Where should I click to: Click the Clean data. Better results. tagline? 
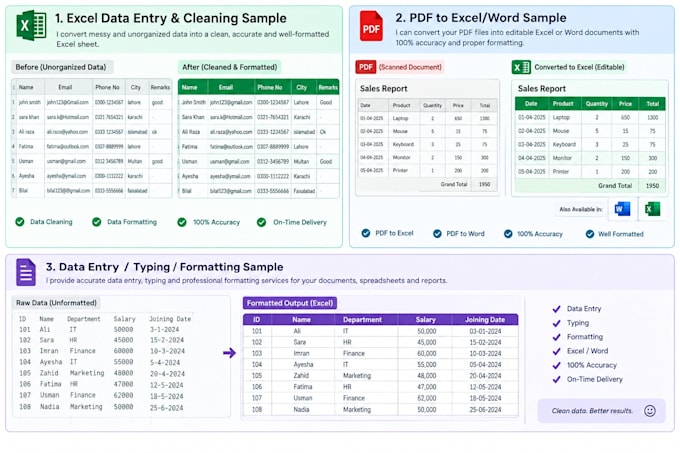click(592, 411)
